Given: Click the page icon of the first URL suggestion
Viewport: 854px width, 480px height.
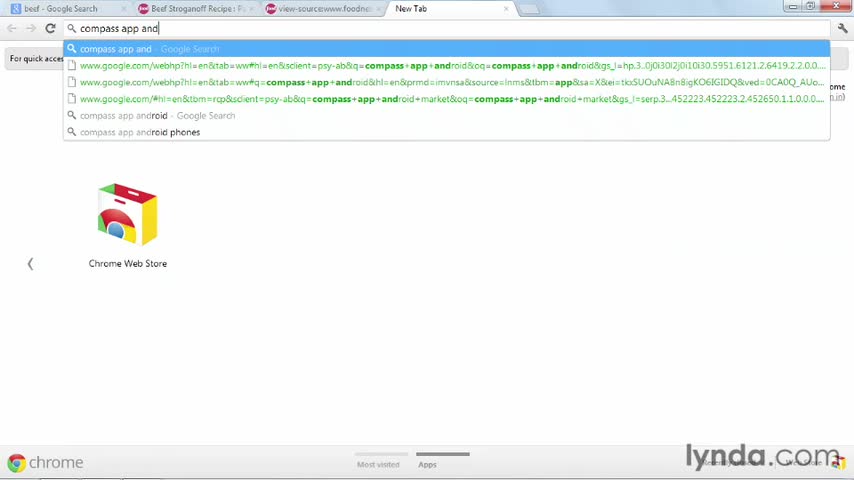Looking at the screenshot, I should pyautogui.click(x=71, y=65).
